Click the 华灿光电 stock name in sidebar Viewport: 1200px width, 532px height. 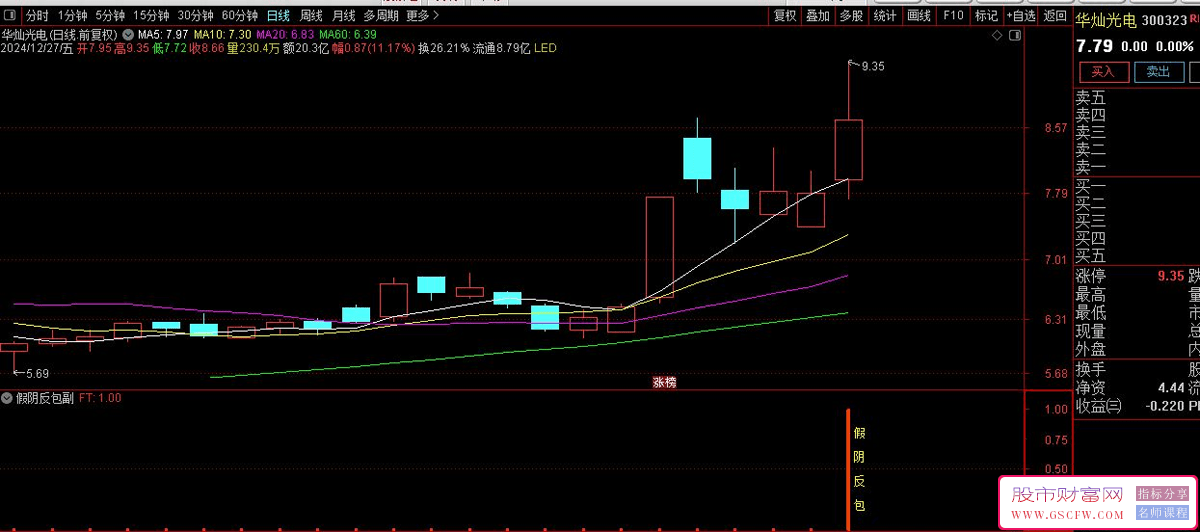[1107, 19]
